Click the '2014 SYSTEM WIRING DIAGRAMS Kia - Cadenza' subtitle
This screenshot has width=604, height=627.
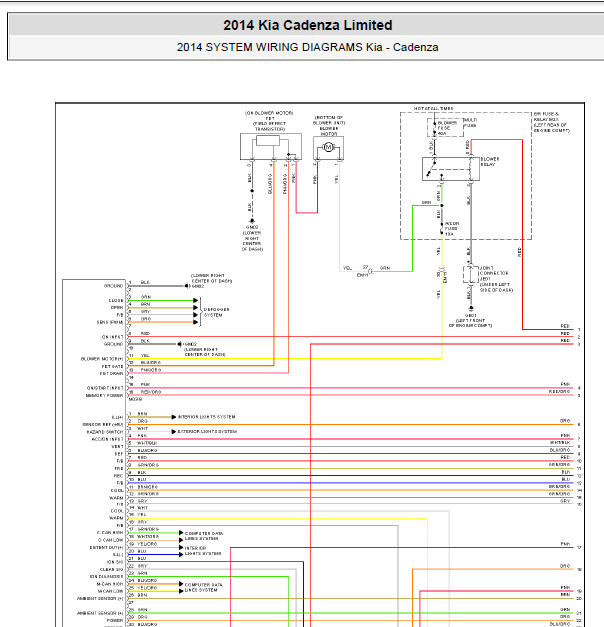[x=308, y=47]
